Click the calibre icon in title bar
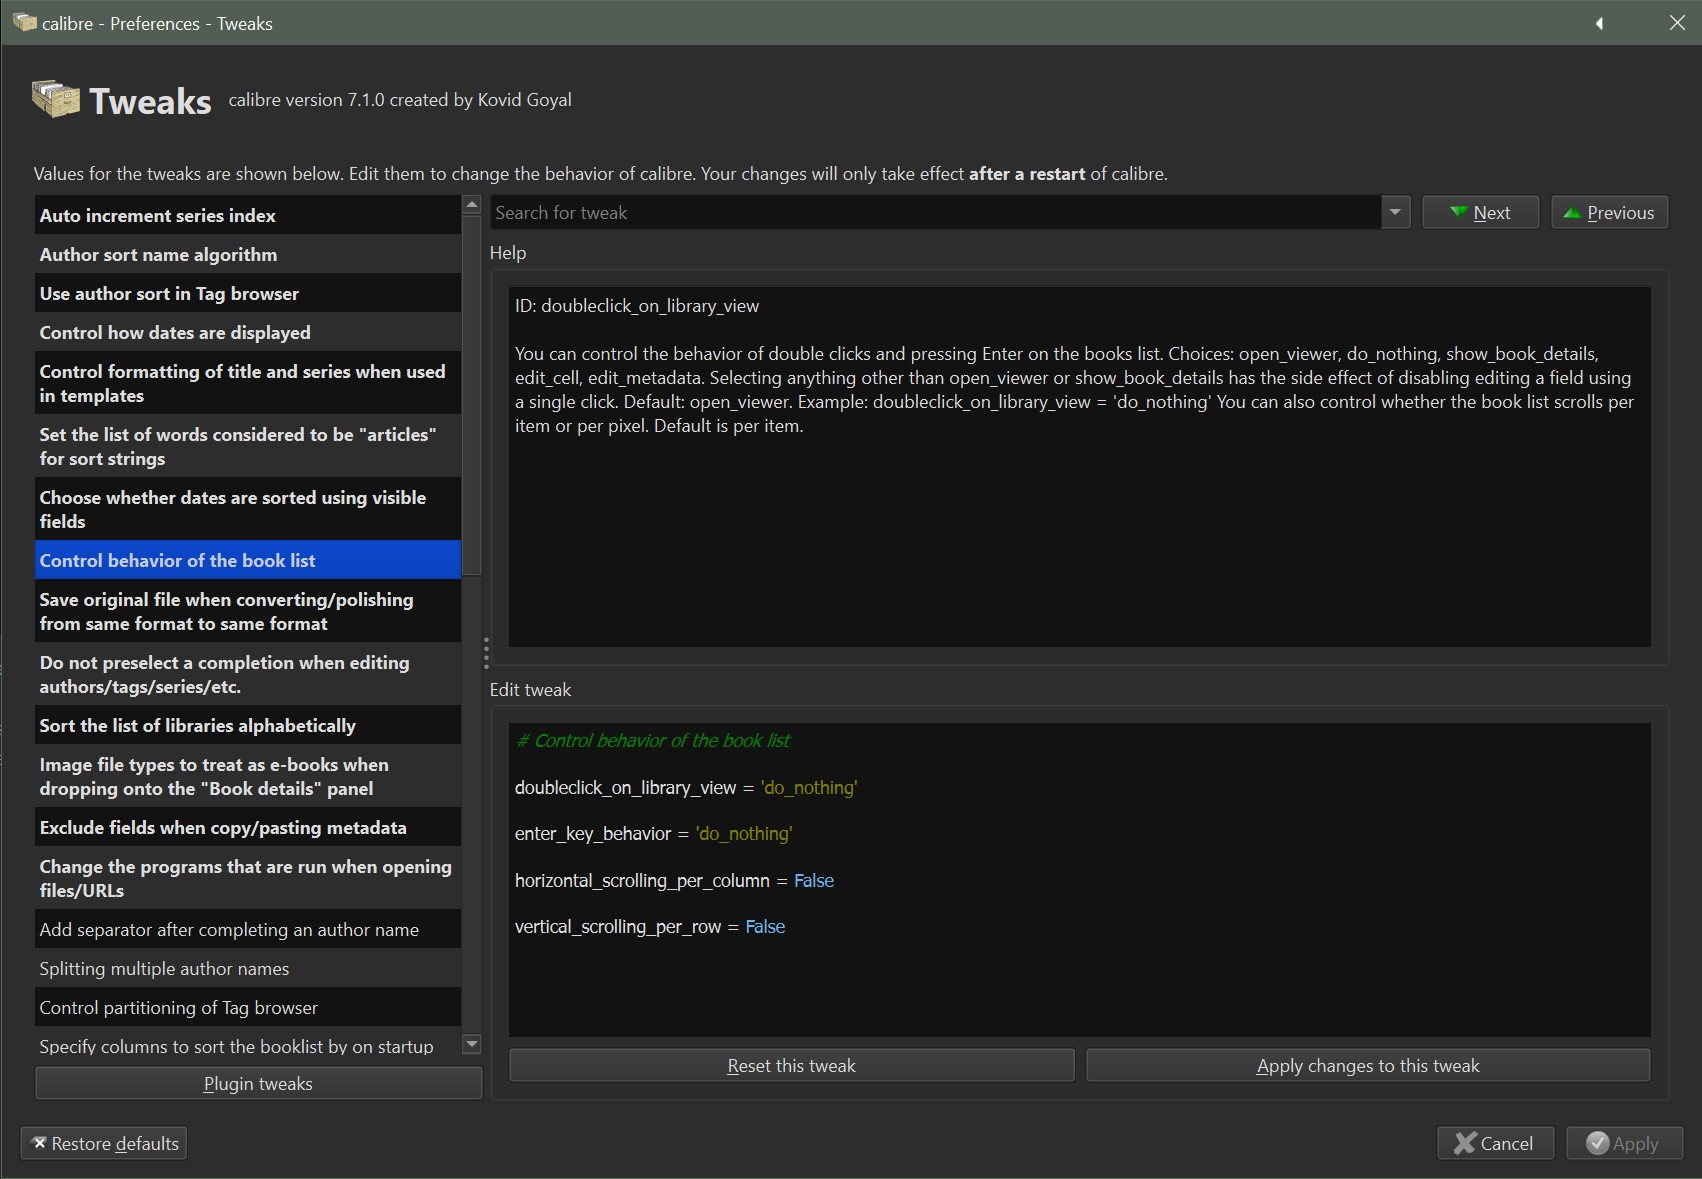Viewport: 1702px width, 1179px height. coord(24,22)
